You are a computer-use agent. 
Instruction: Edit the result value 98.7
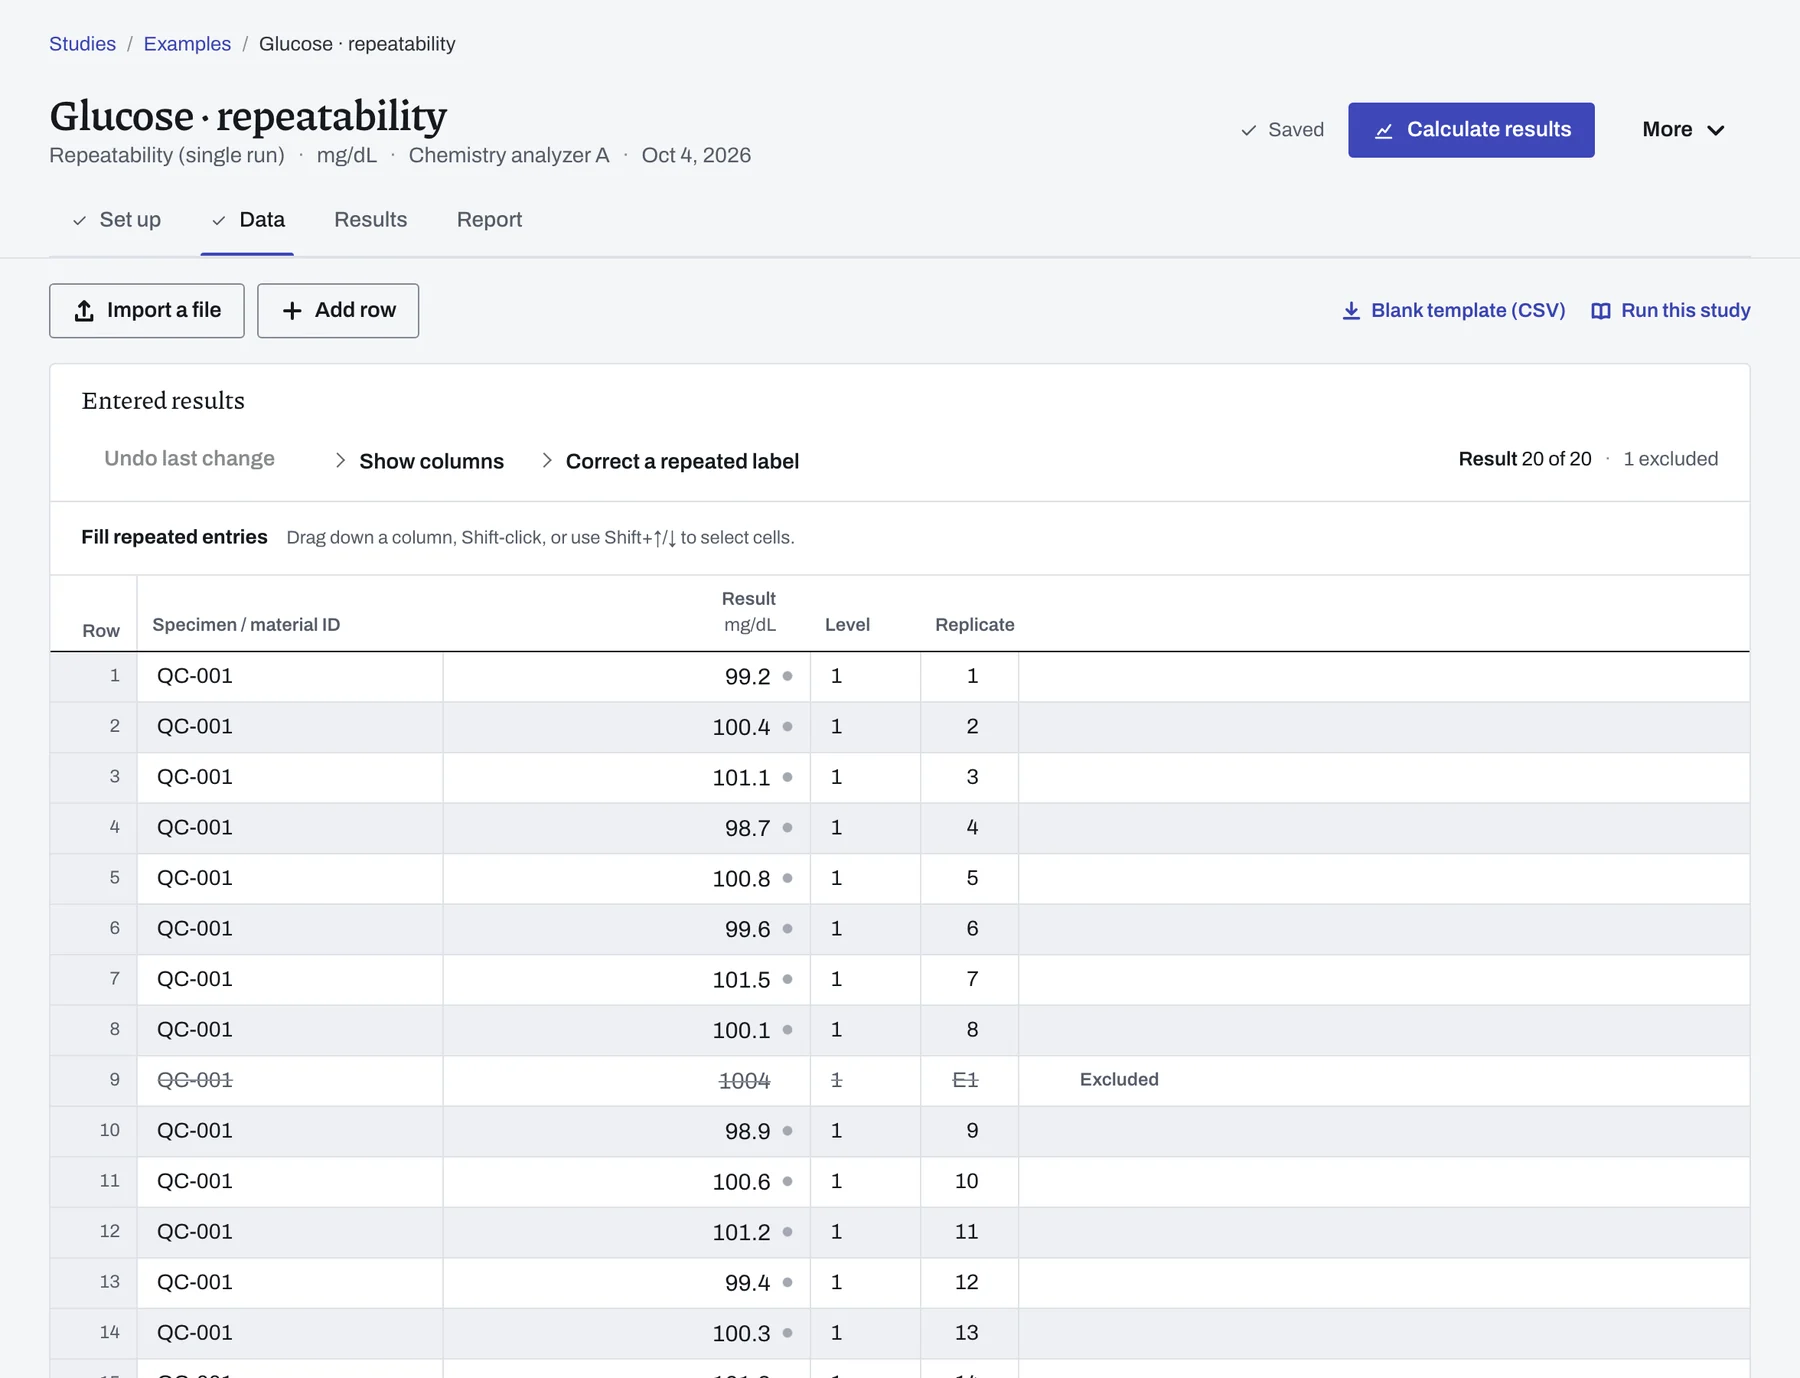[x=626, y=828]
